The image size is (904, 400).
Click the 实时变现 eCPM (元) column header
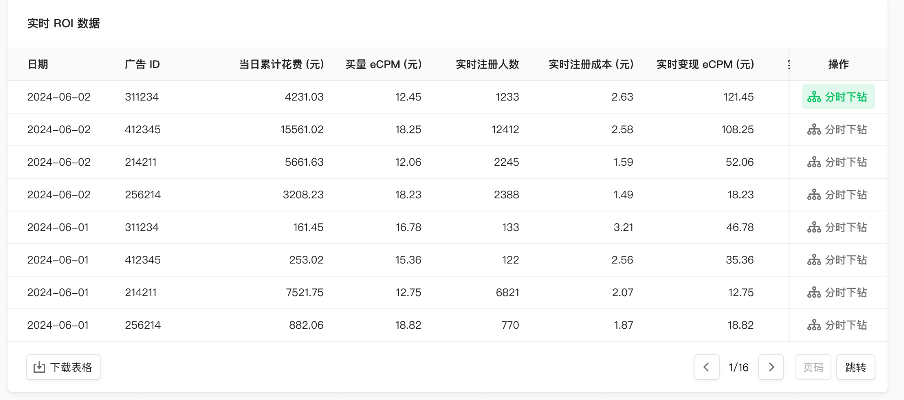(x=705, y=65)
